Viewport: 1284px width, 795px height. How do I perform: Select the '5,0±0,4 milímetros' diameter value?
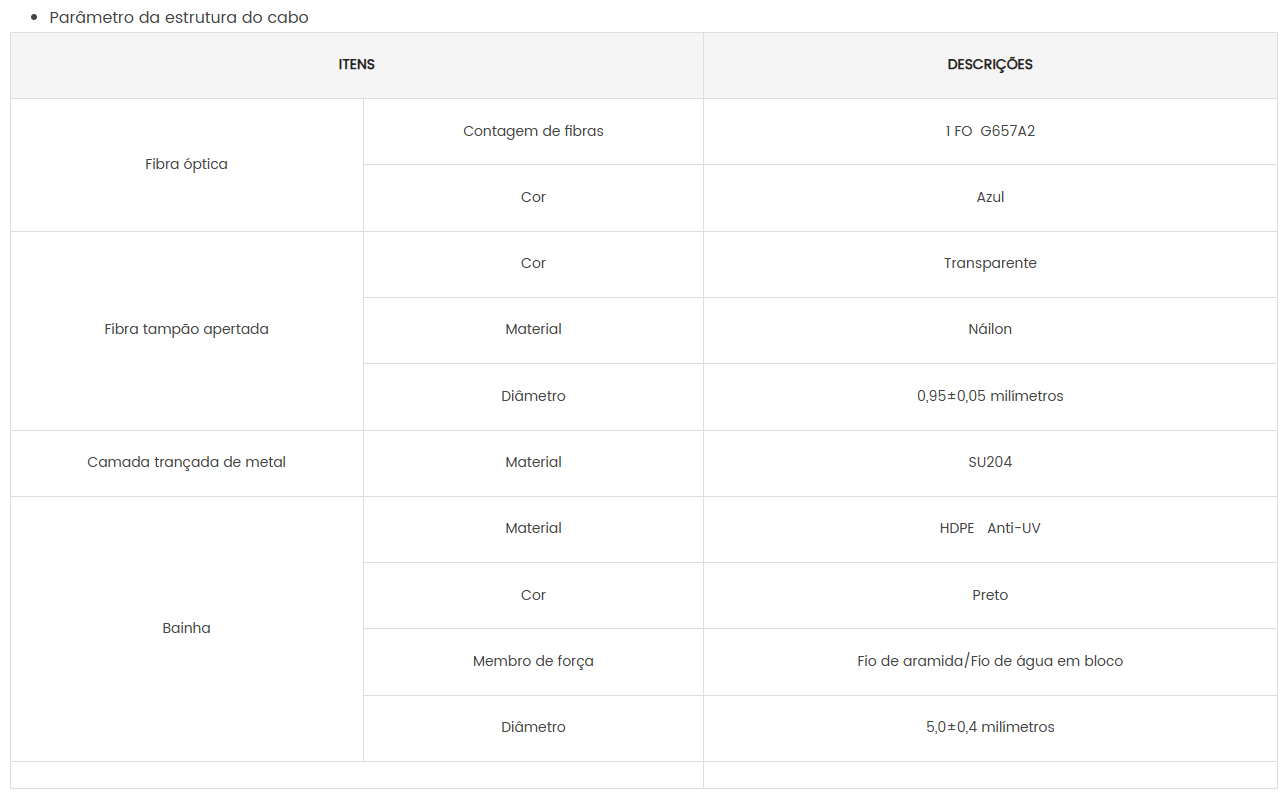click(990, 727)
